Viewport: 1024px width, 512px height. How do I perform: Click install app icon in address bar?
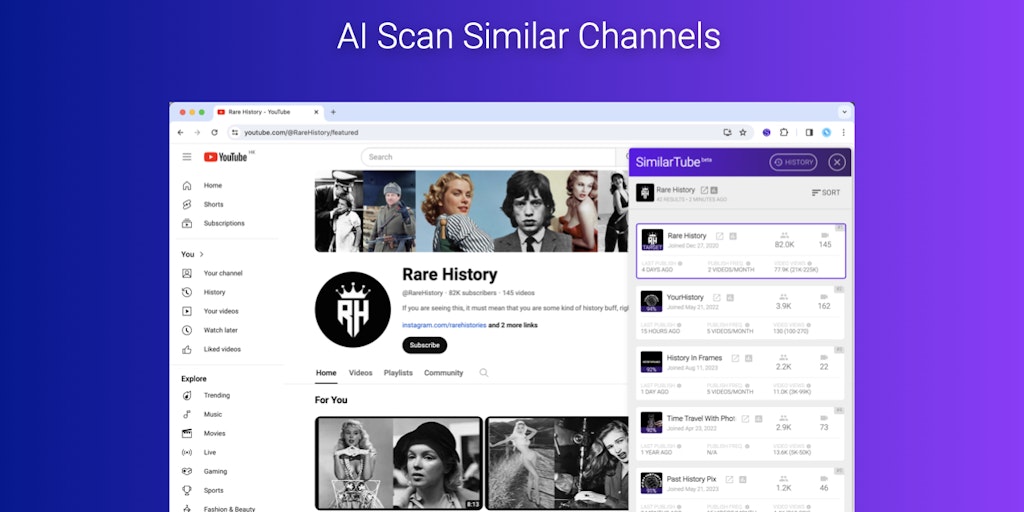point(727,132)
